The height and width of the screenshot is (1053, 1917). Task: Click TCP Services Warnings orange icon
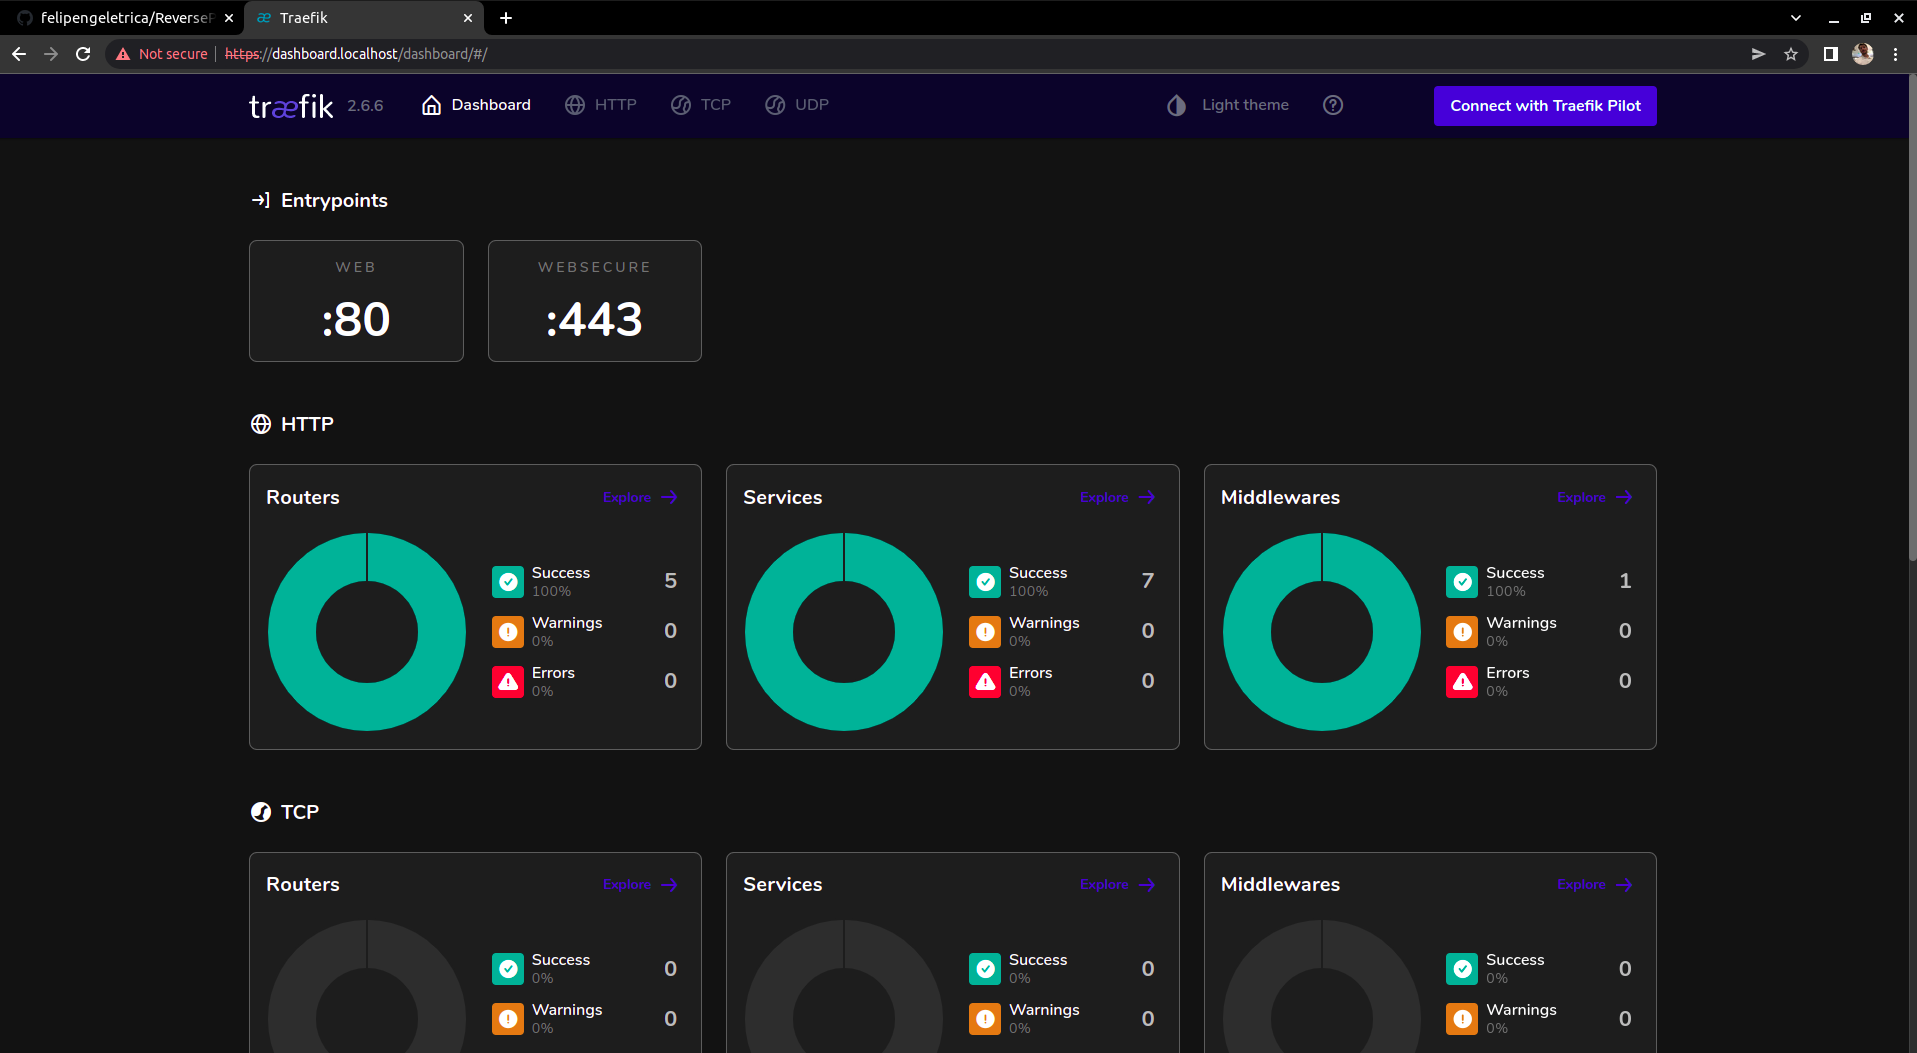(985, 1018)
